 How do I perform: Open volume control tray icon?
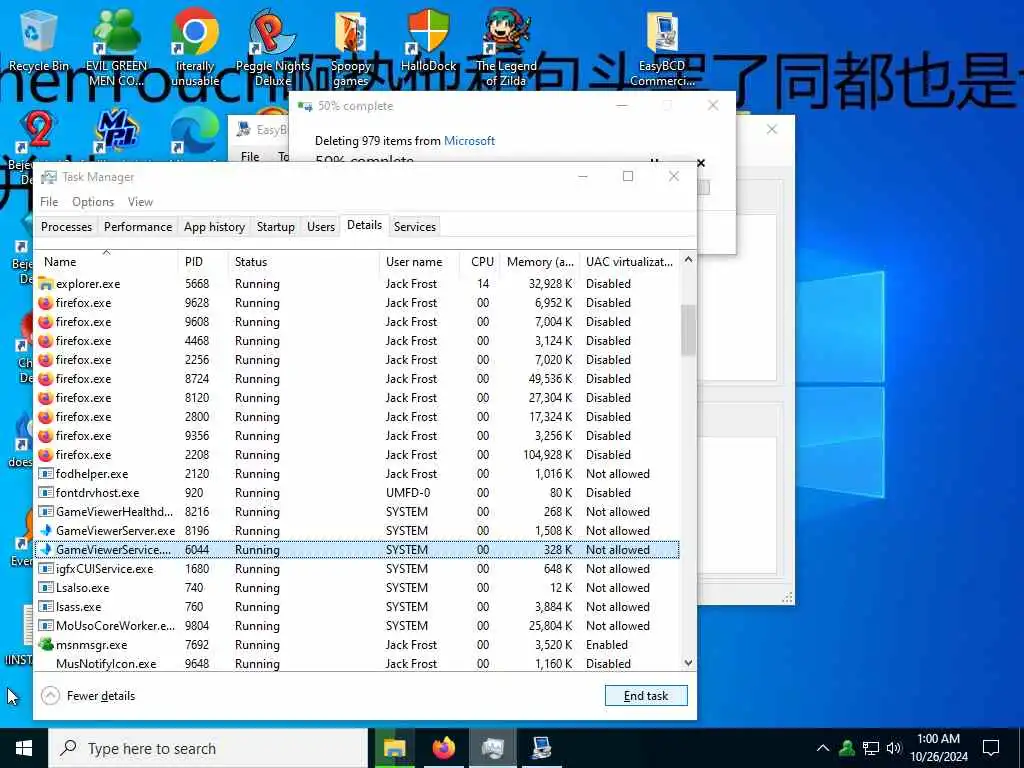pos(894,748)
